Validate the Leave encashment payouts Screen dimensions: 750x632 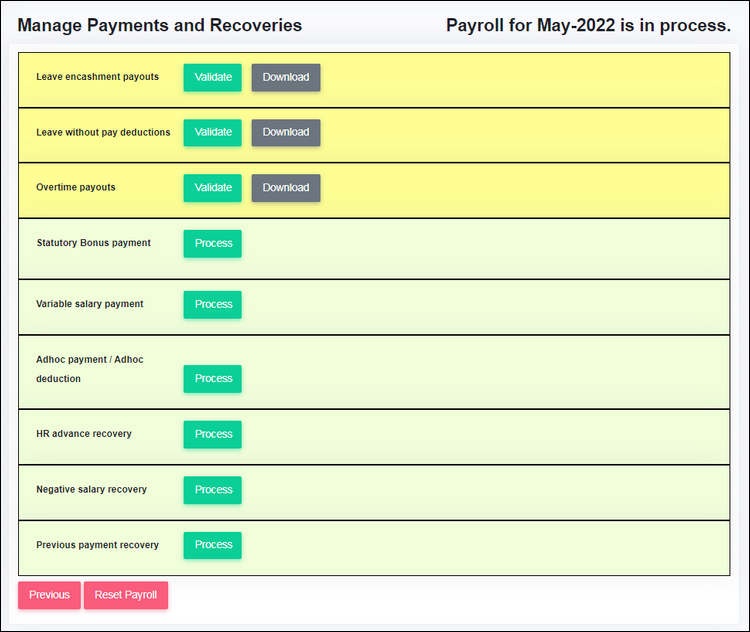click(212, 77)
